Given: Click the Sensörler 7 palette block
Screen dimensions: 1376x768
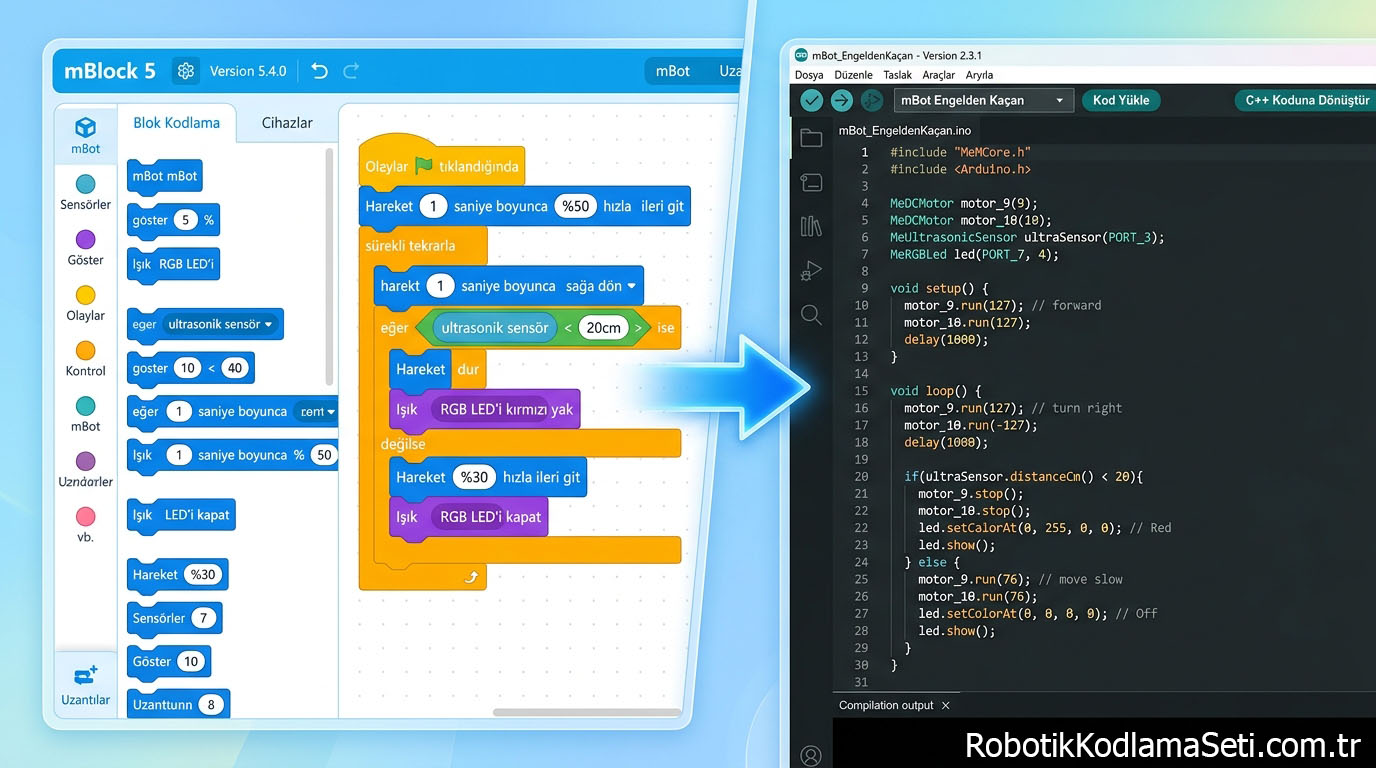Looking at the screenshot, I should click(x=174, y=618).
